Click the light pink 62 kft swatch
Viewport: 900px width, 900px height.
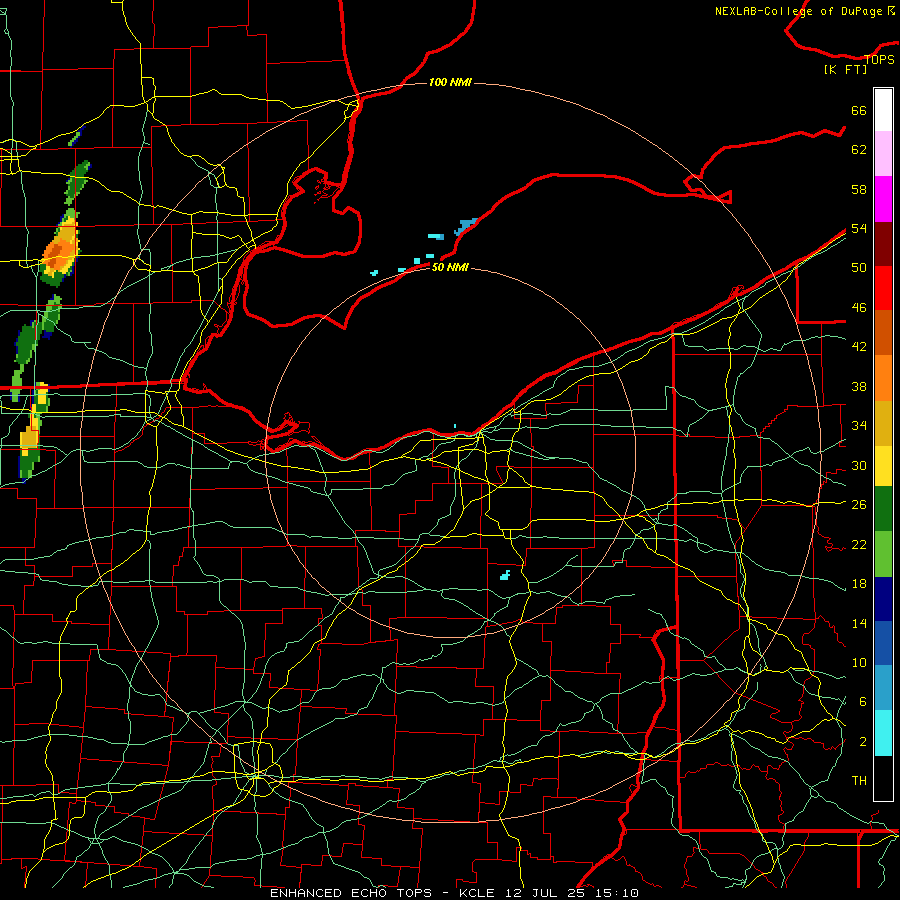click(883, 153)
